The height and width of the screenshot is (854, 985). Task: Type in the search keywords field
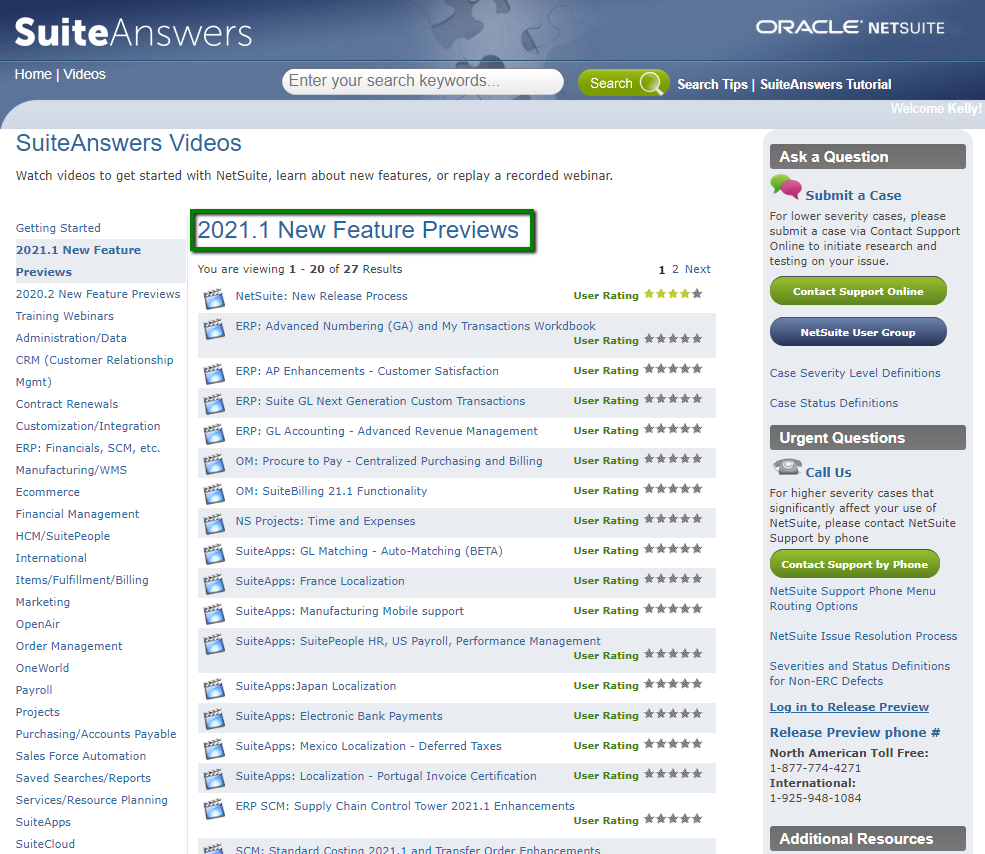pyautogui.click(x=422, y=82)
